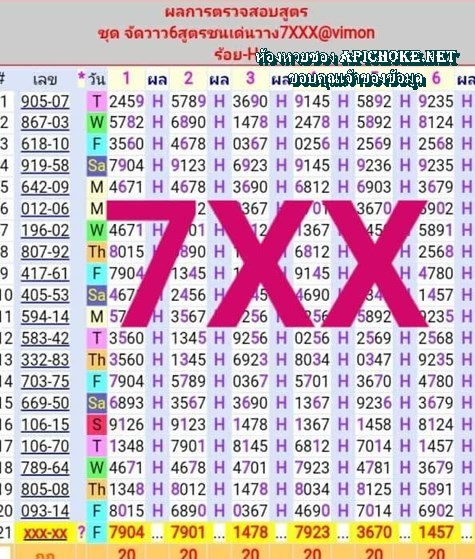Click the M day cell for 642-09
475x559 pixels.
(x=97, y=187)
